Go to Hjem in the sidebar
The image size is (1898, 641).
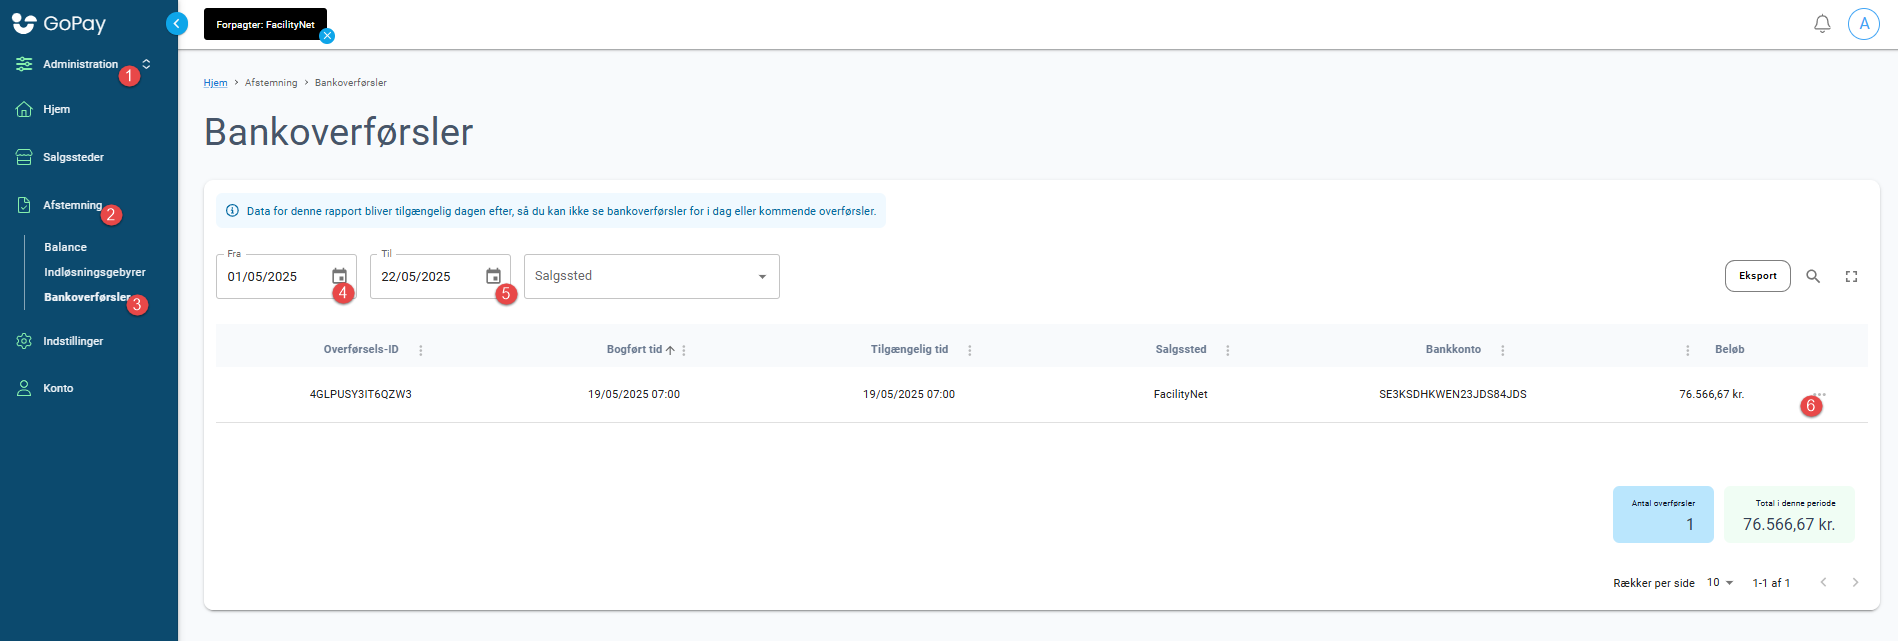[x=56, y=109]
